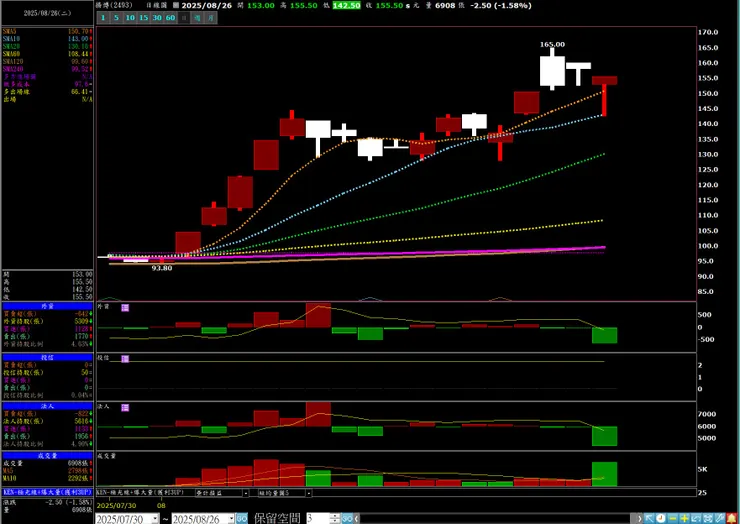Click the icon left of the pen tool

pos(708,518)
